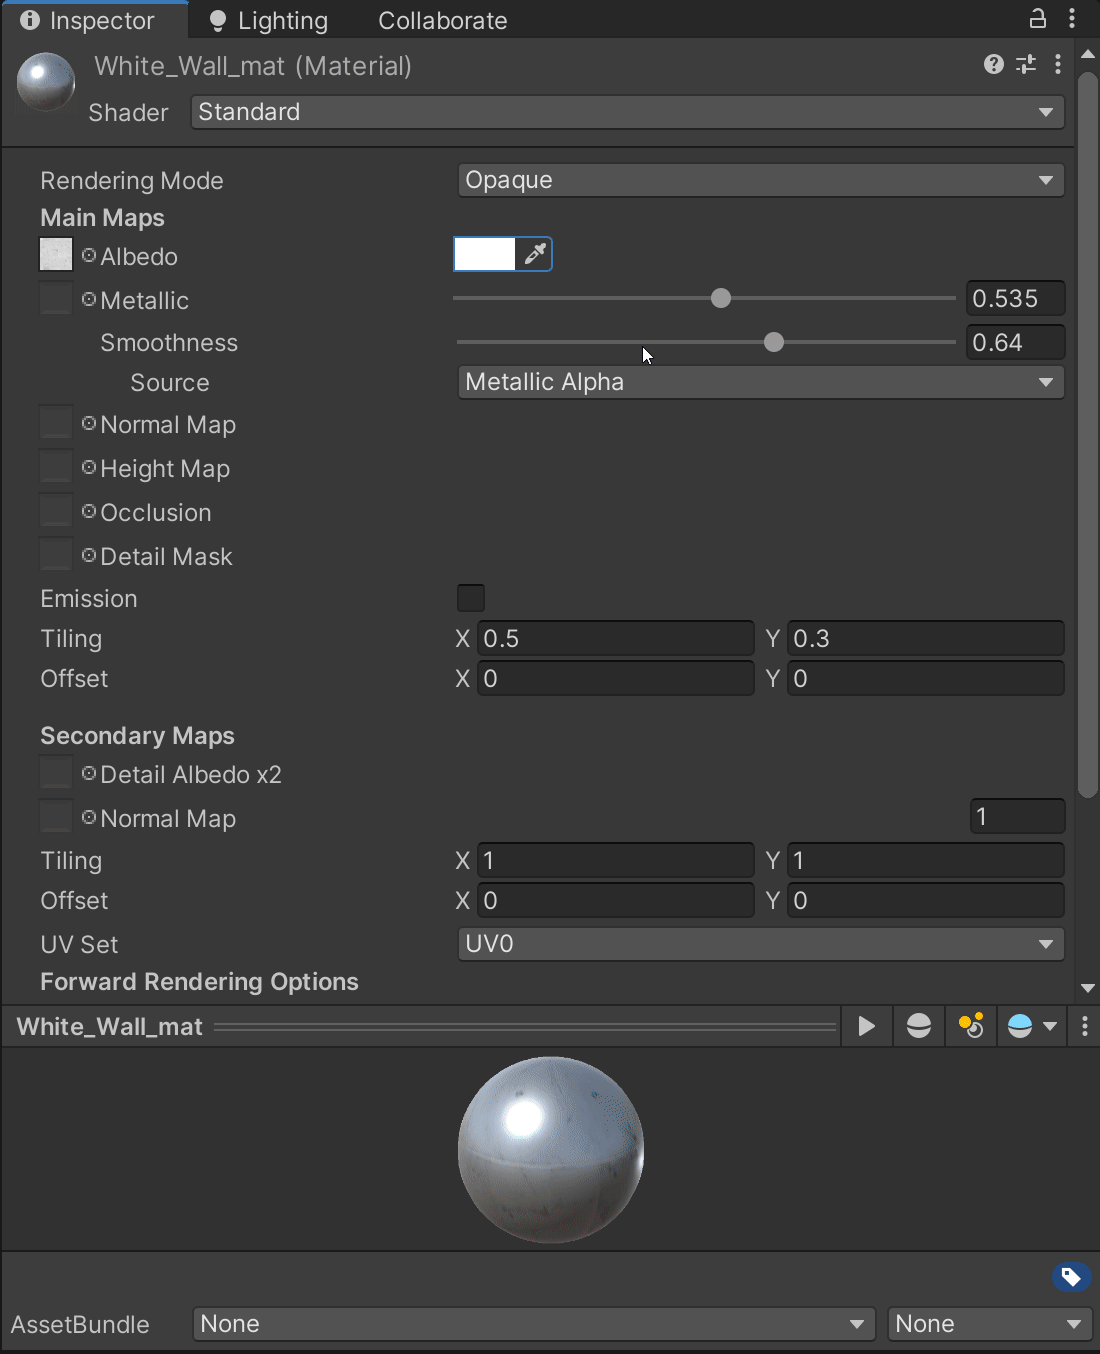
Task: Open the AssetBundle variant dropdown
Action: [990, 1324]
